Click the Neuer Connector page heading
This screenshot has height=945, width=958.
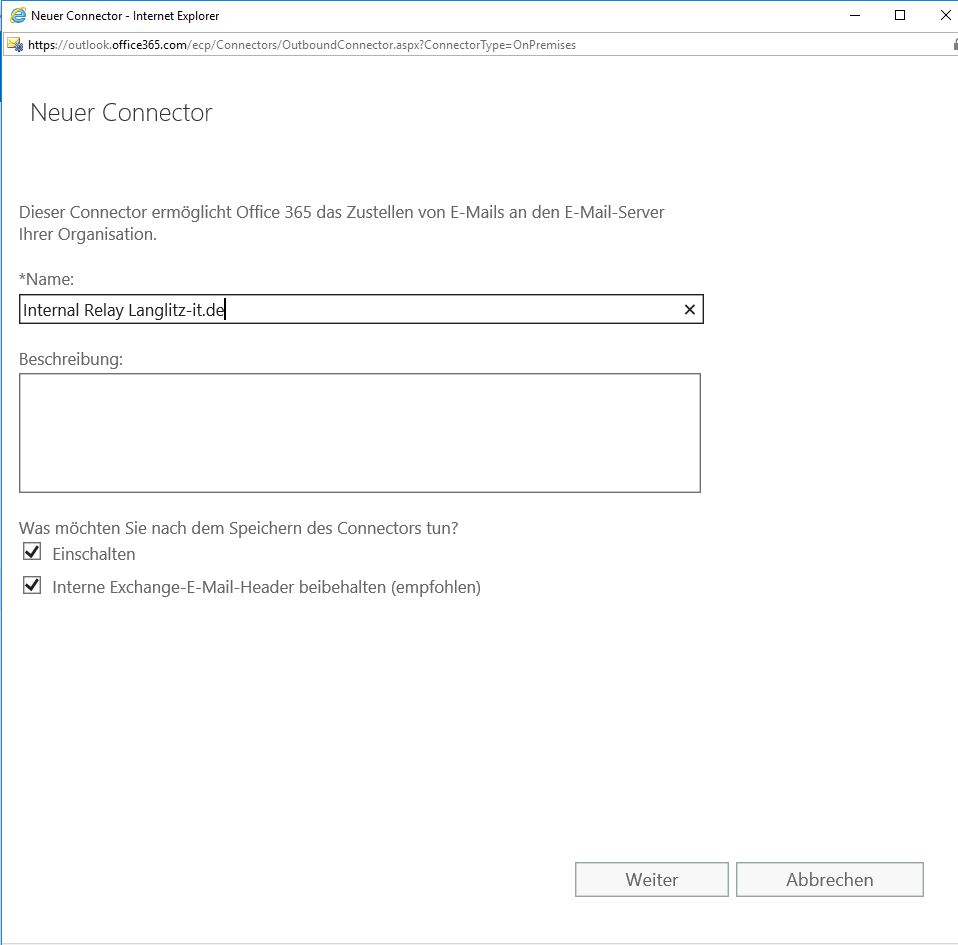tap(121, 112)
